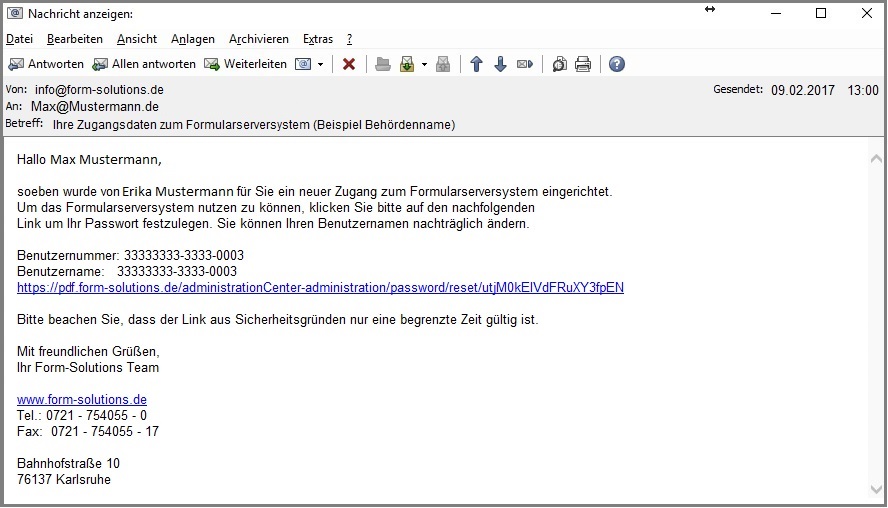888x508 pixels.
Task: Open the ? help menu
Action: coord(349,39)
